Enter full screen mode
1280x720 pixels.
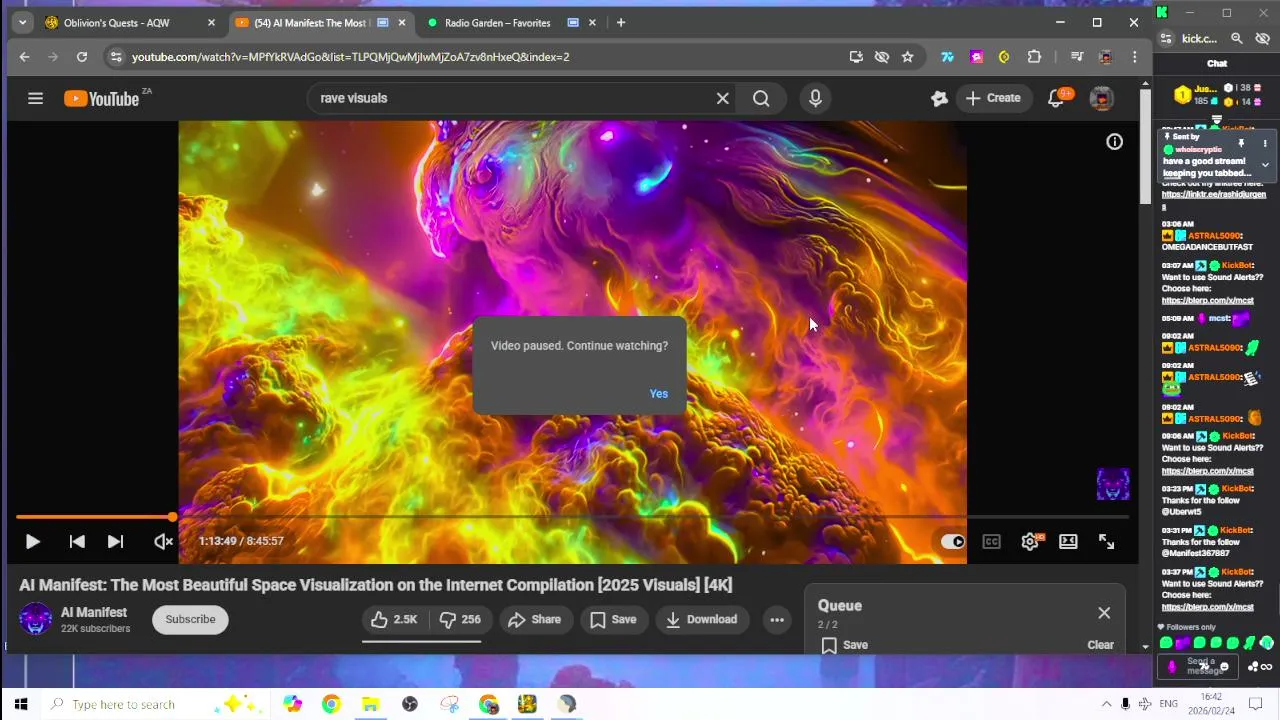point(1106,541)
